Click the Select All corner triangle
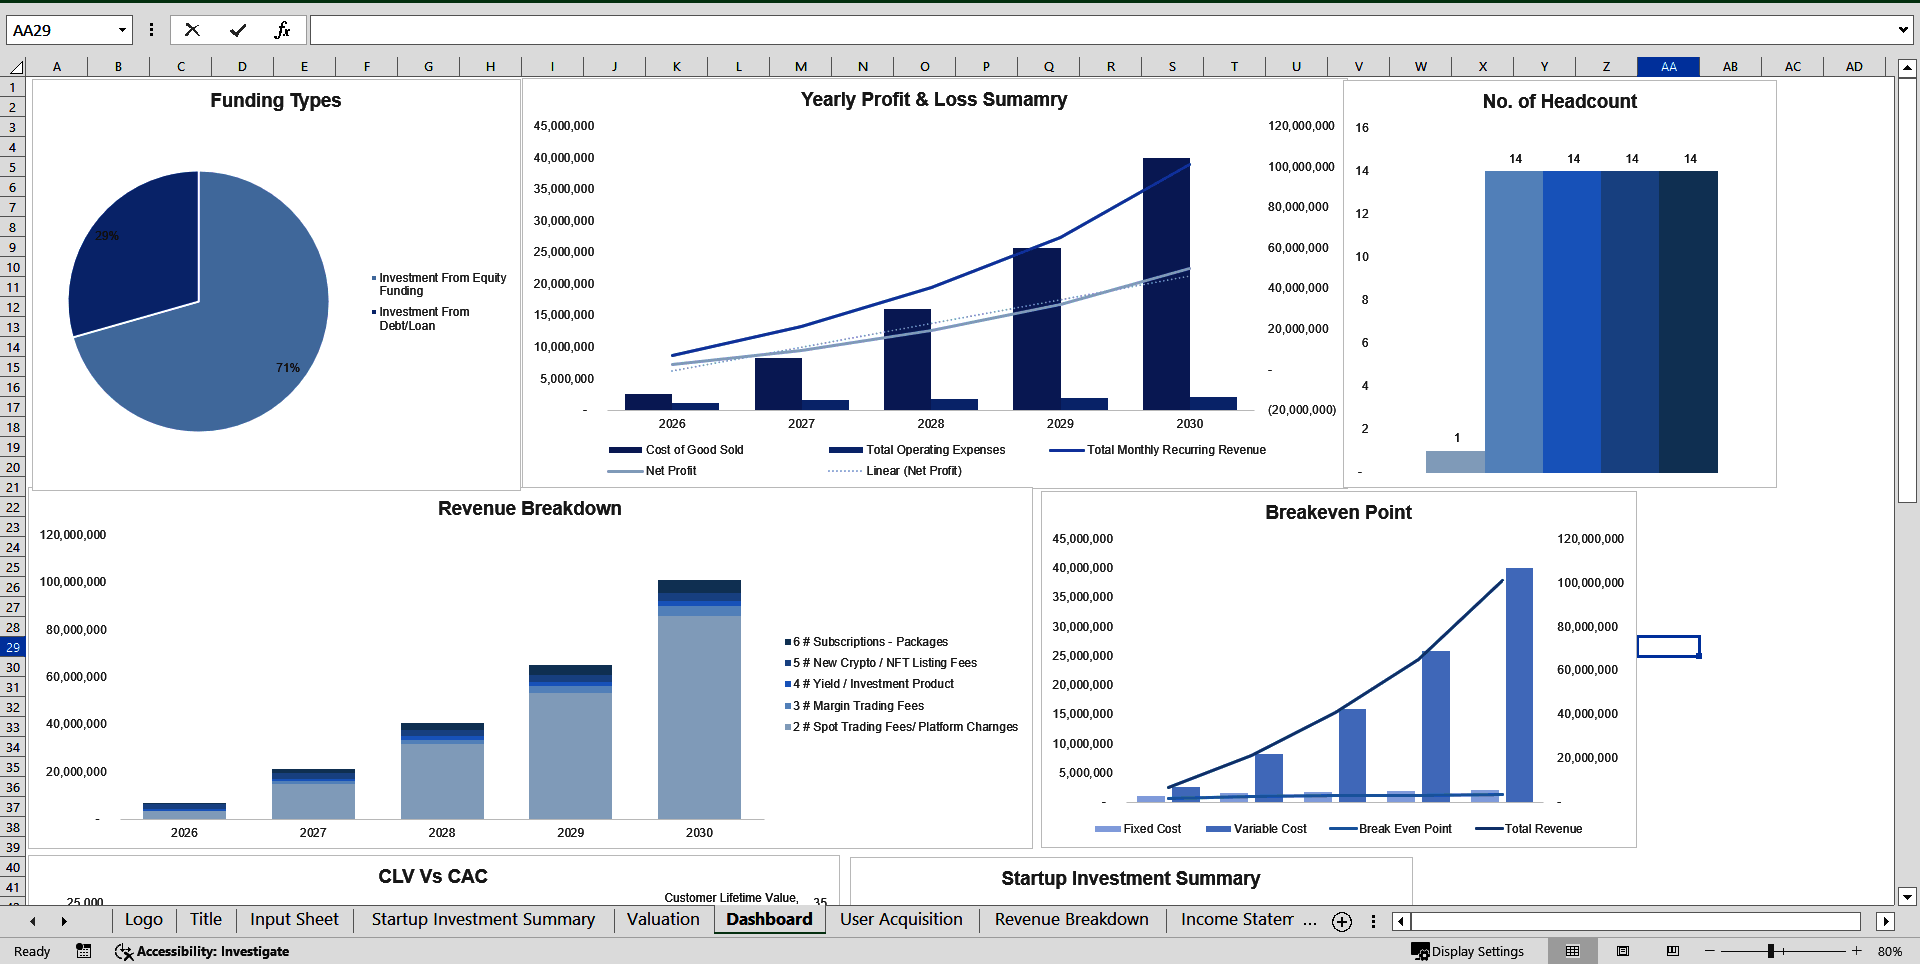1920x966 pixels. click(15, 67)
